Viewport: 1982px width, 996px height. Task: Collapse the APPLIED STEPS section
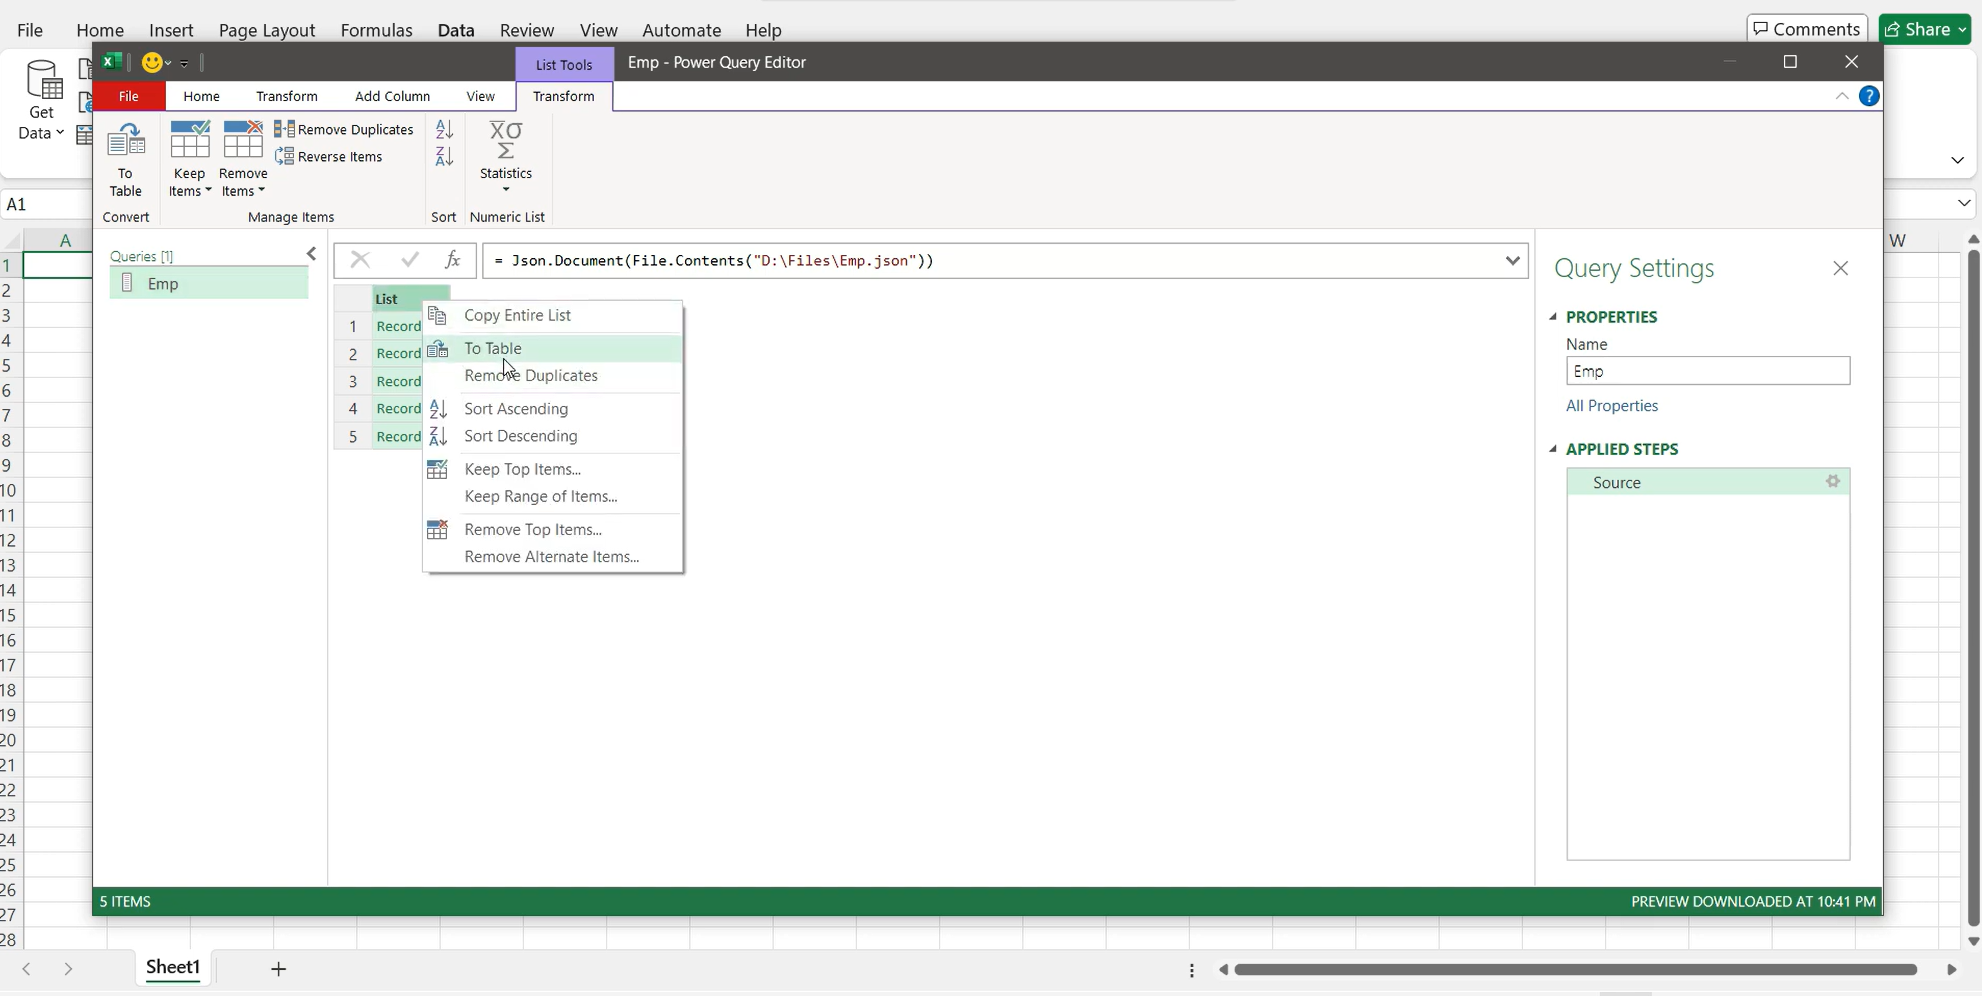[x=1553, y=449]
